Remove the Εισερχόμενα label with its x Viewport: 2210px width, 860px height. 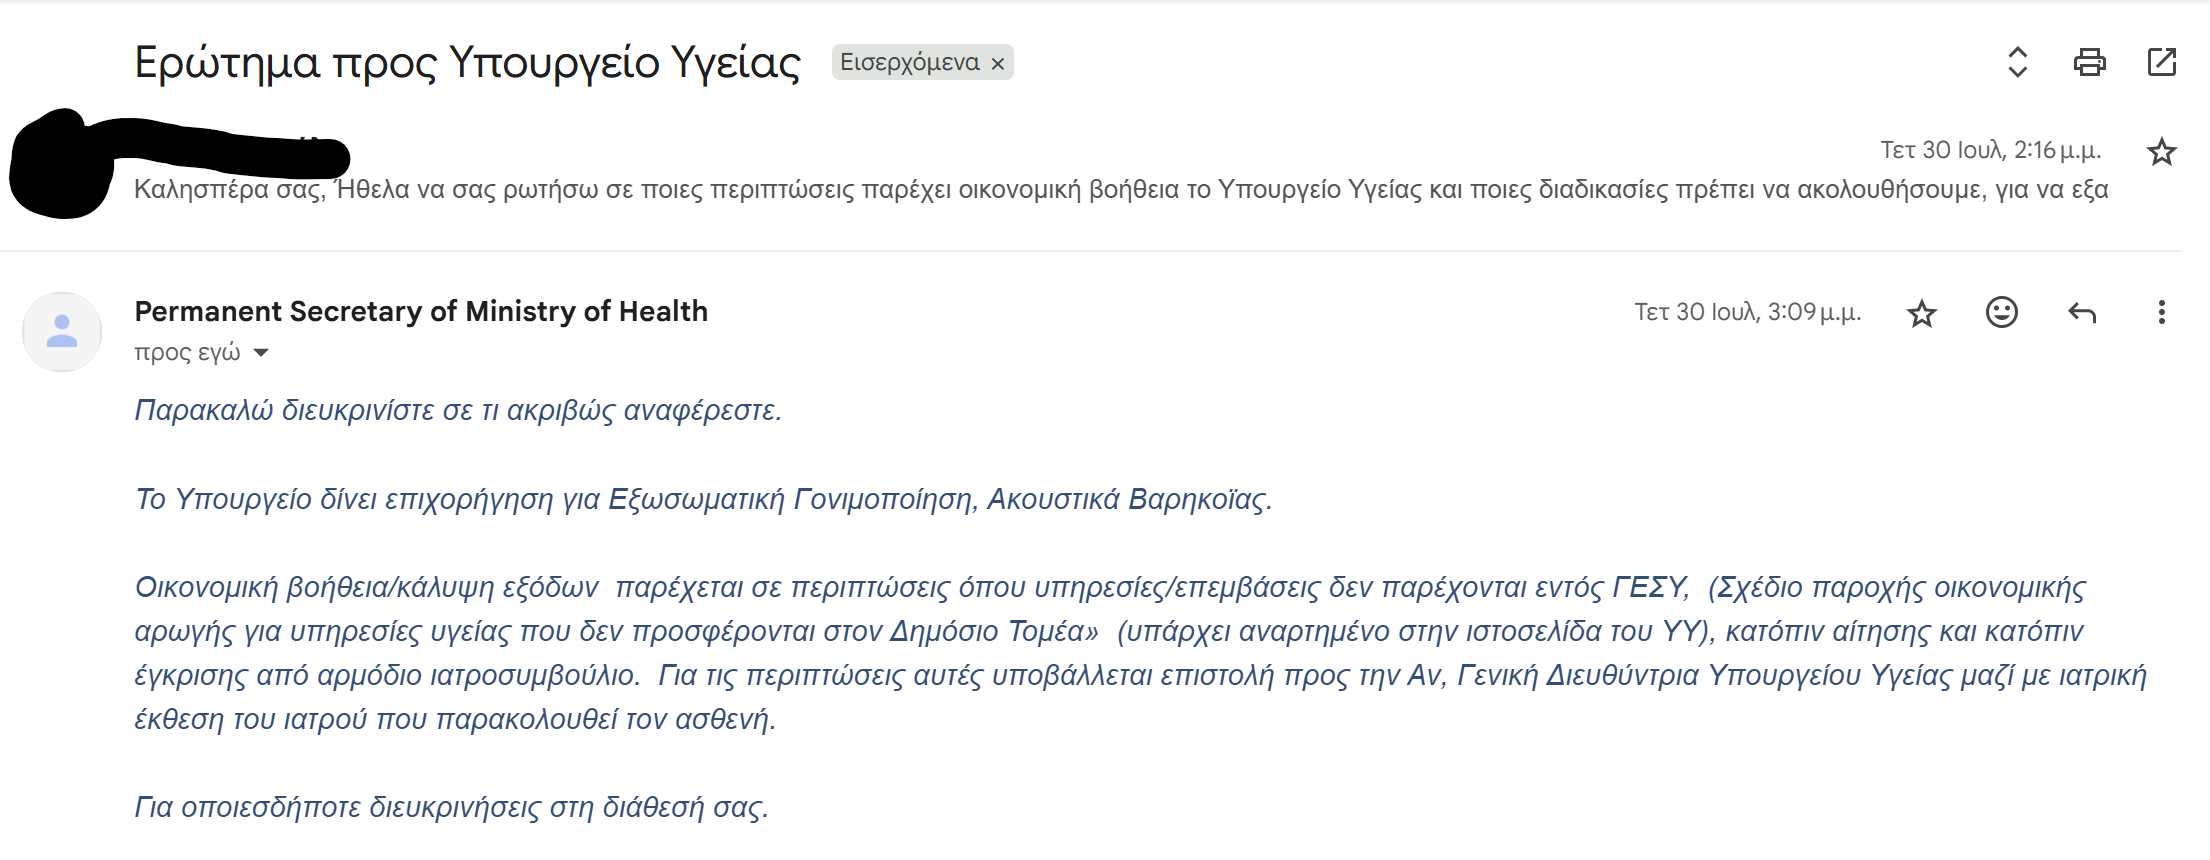998,63
